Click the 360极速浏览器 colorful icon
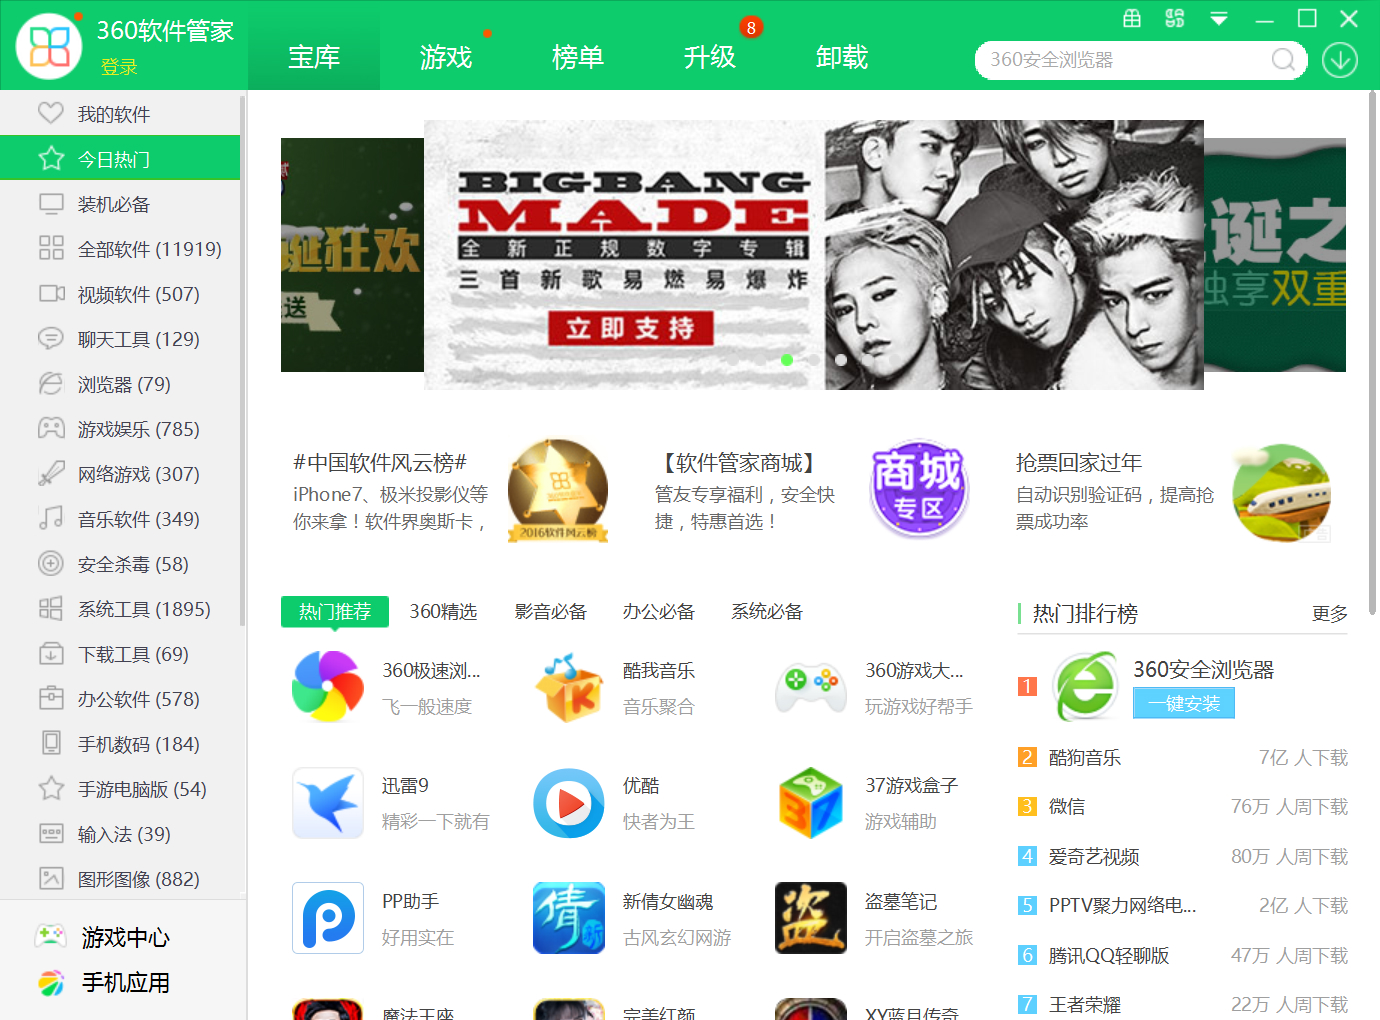Image resolution: width=1380 pixels, height=1020 pixels. [x=328, y=687]
